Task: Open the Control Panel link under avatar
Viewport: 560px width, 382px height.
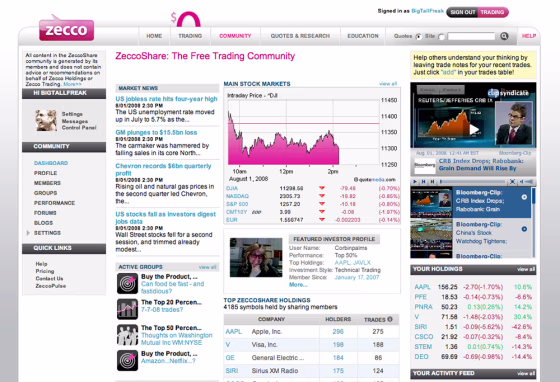Action: point(79,128)
